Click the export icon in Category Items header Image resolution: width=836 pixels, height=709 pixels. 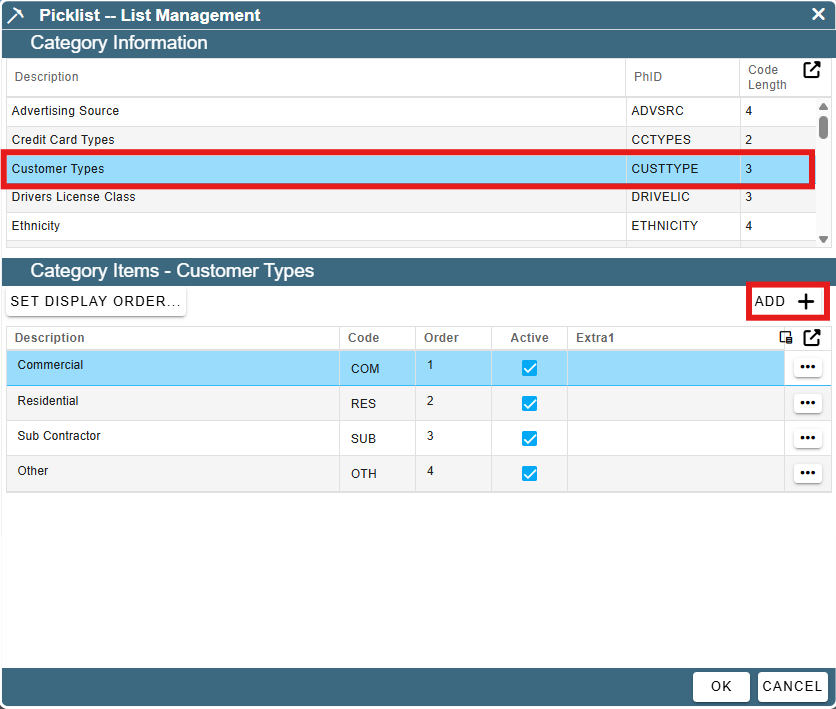coord(811,337)
